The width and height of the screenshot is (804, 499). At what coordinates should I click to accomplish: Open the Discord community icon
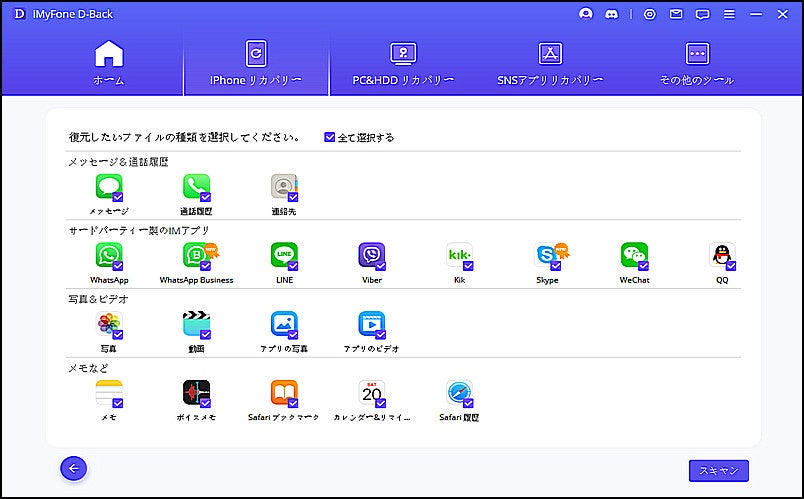611,14
